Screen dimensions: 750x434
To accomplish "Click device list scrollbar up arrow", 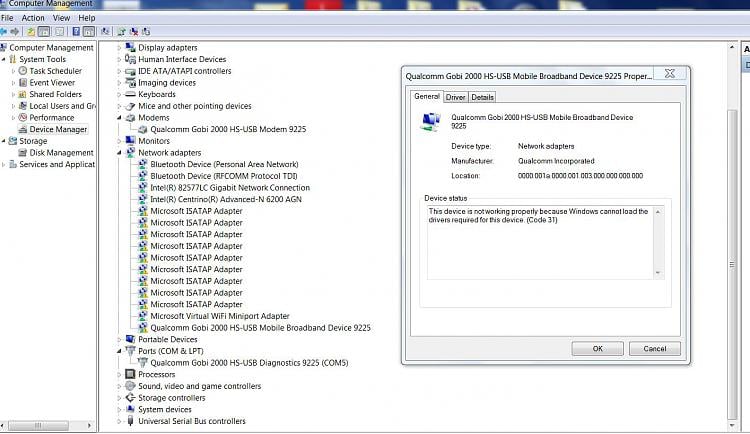I will point(732,47).
